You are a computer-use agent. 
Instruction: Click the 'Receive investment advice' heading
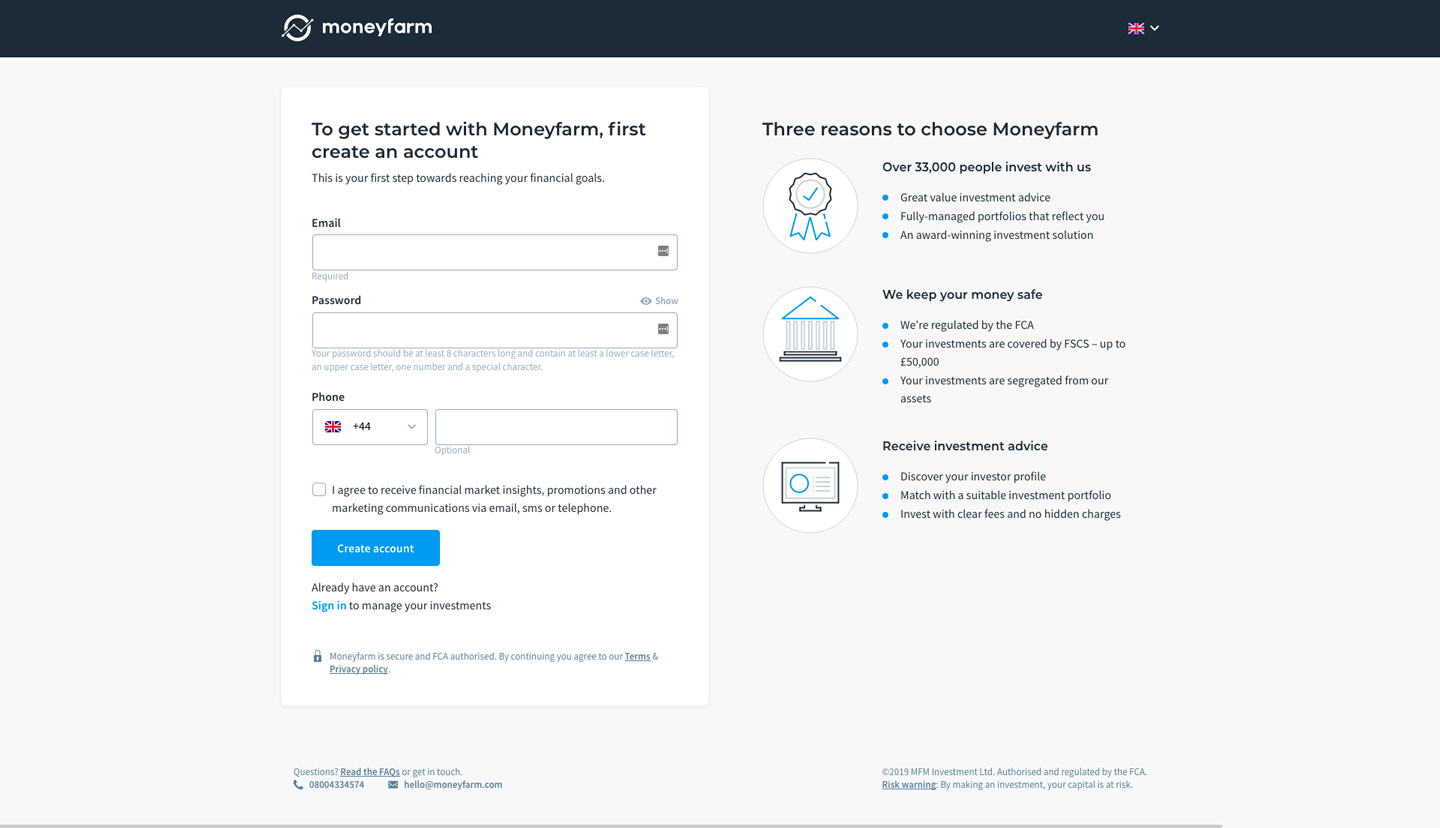965,446
